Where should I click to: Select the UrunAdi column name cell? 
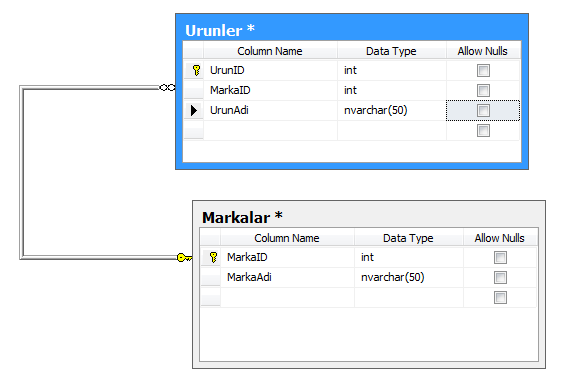coord(270,110)
